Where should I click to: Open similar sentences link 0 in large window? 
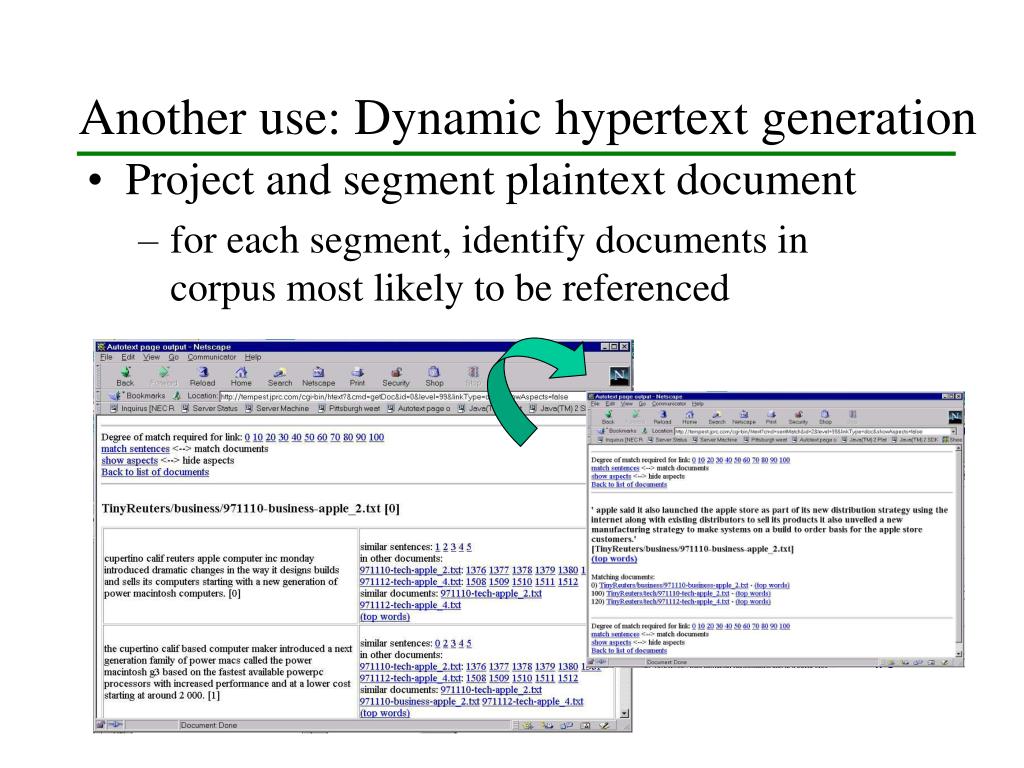click(x=438, y=643)
